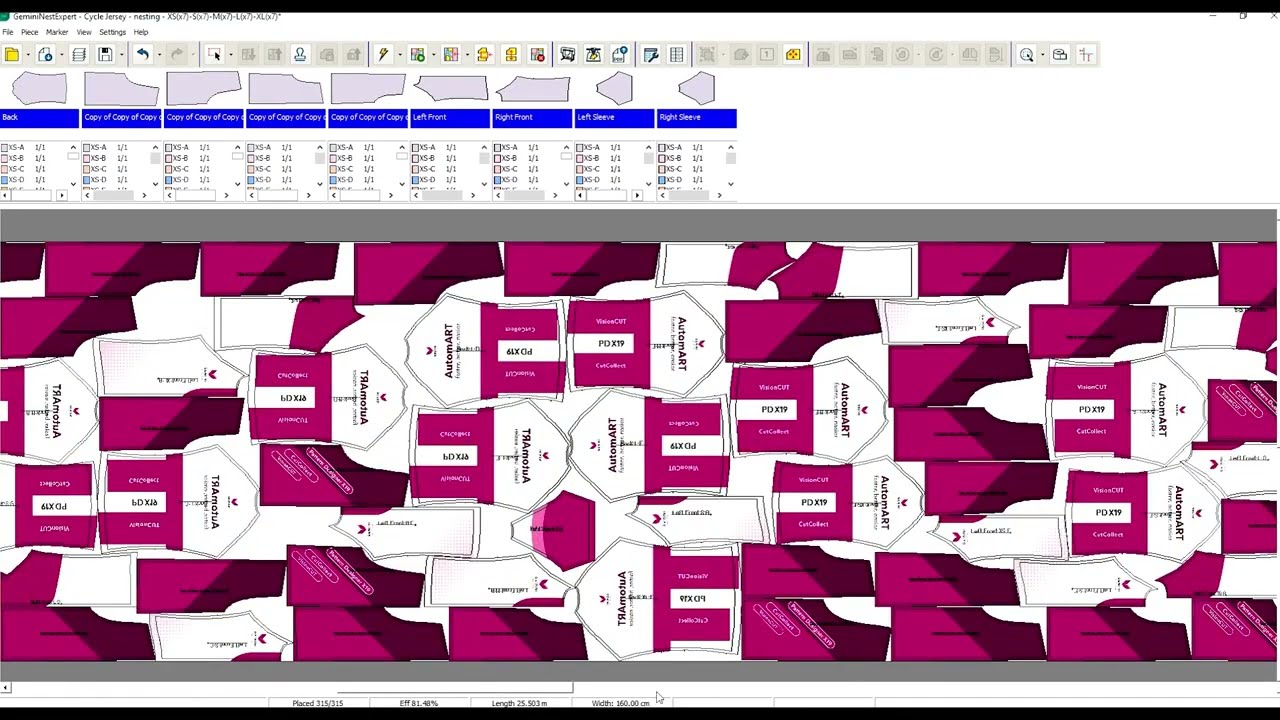This screenshot has height=720, width=1280.
Task: Open the table report icon
Action: click(x=677, y=55)
